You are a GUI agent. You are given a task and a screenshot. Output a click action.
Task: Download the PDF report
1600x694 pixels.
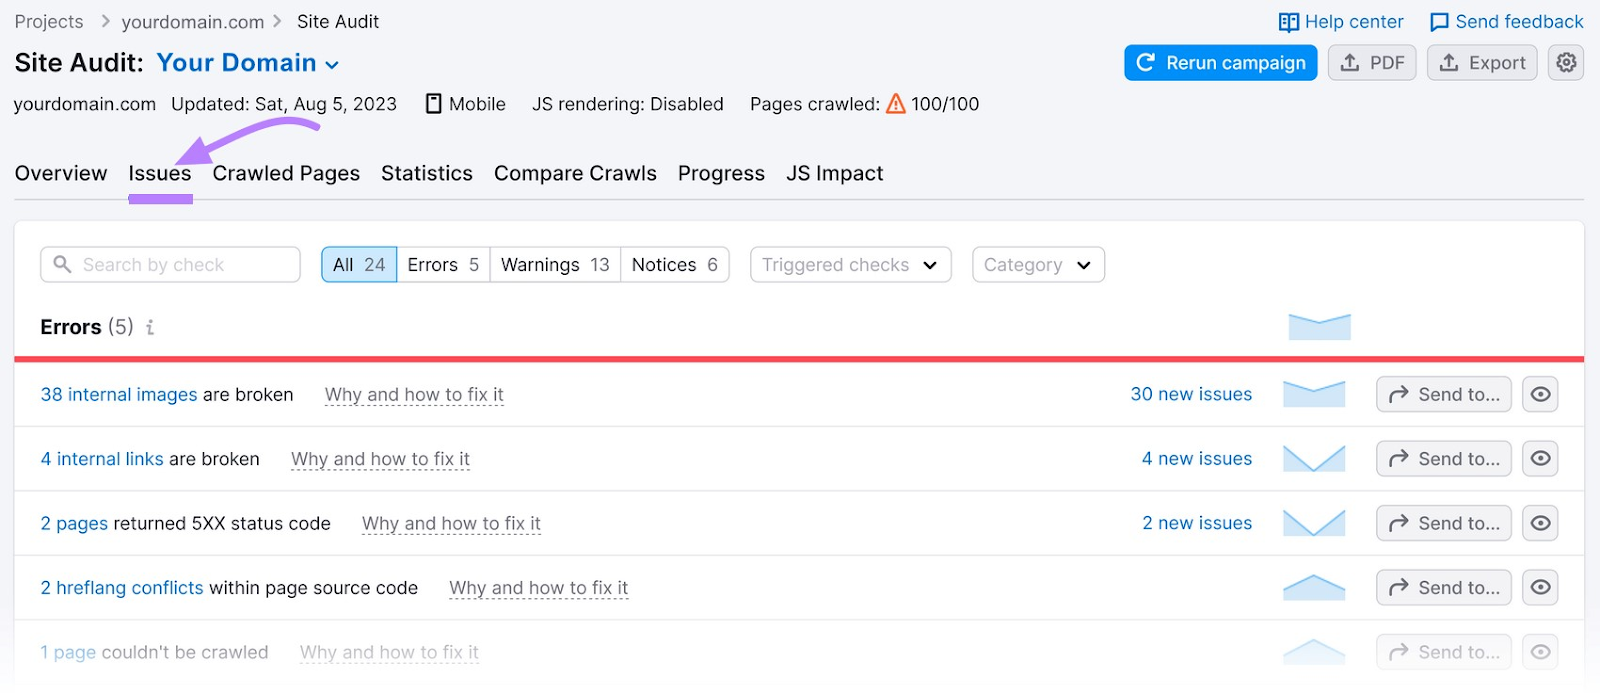(1372, 63)
